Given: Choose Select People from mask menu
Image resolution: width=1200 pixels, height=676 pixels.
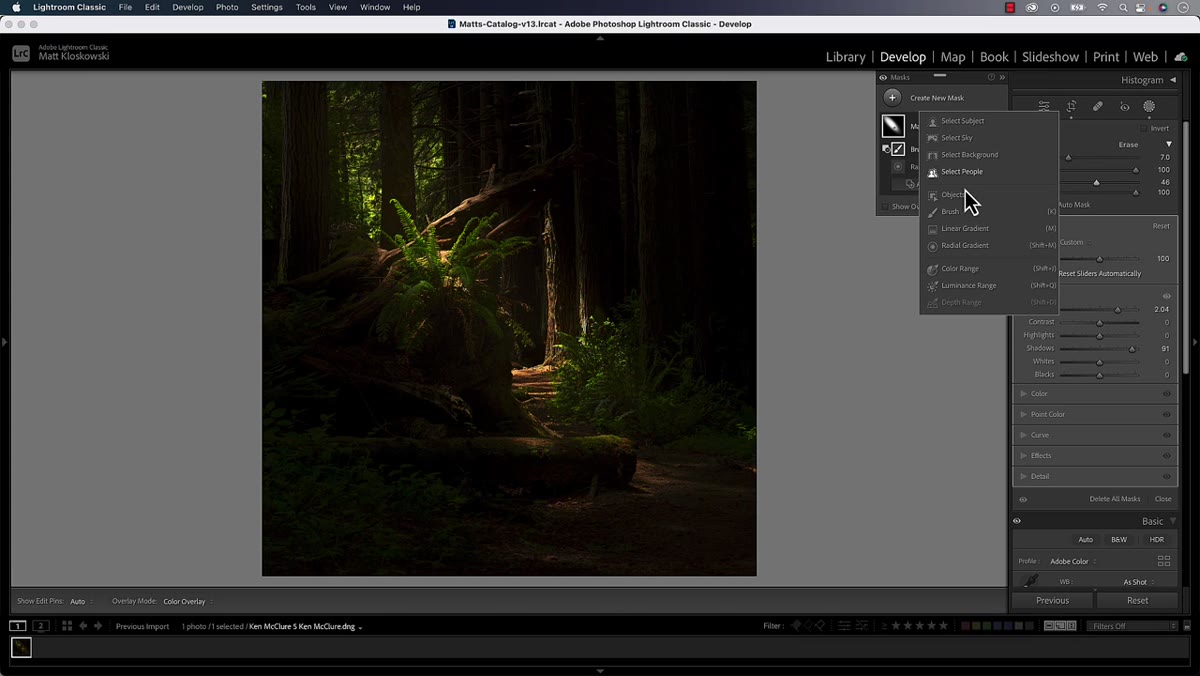Looking at the screenshot, I should (x=989, y=172).
